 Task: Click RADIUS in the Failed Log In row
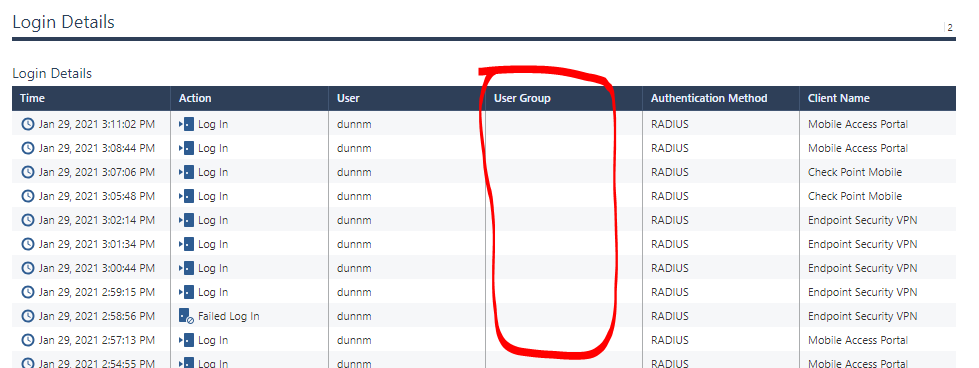click(669, 316)
